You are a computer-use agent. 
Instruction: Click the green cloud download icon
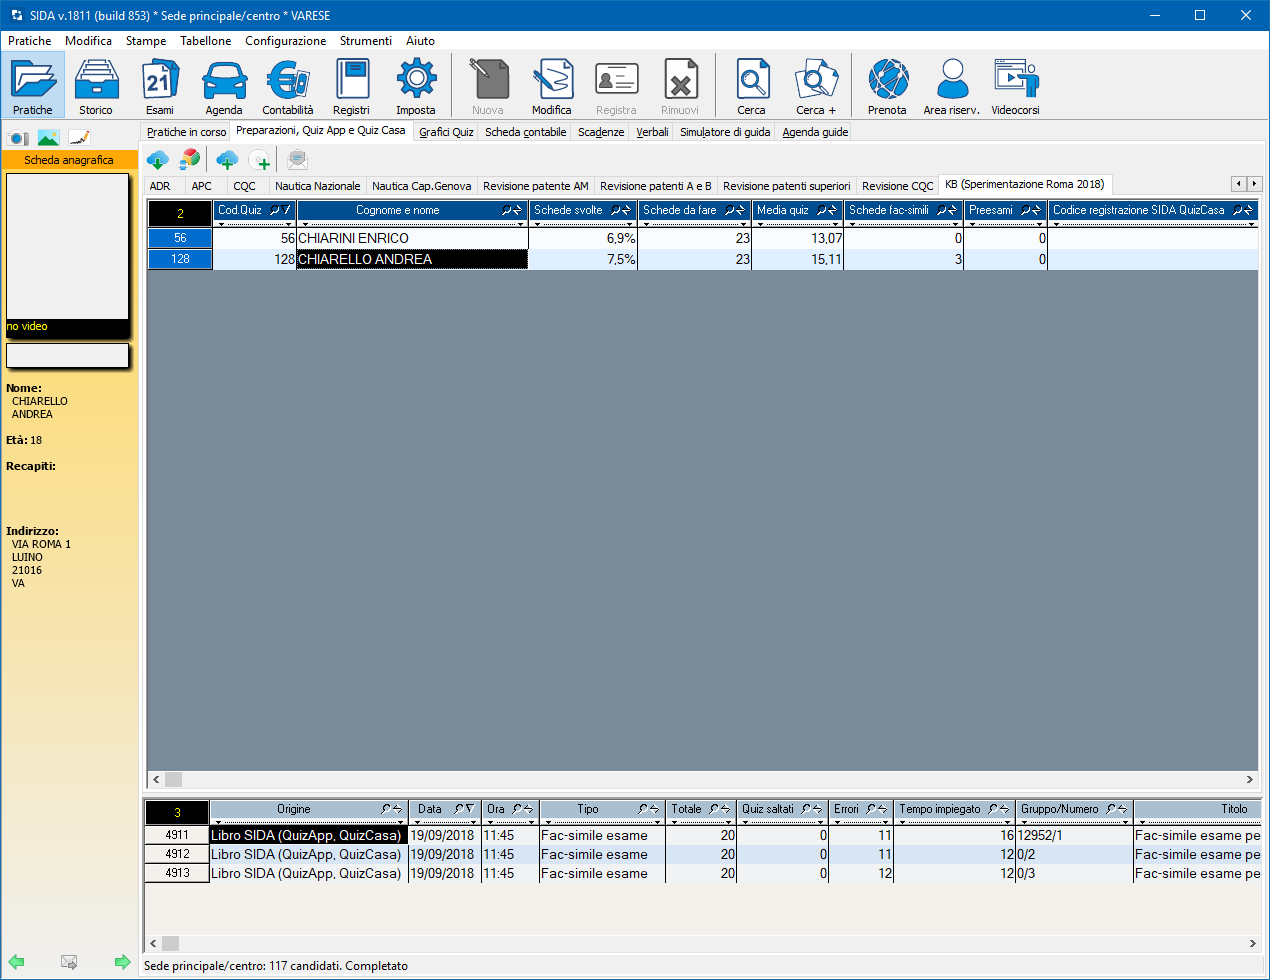click(157, 160)
